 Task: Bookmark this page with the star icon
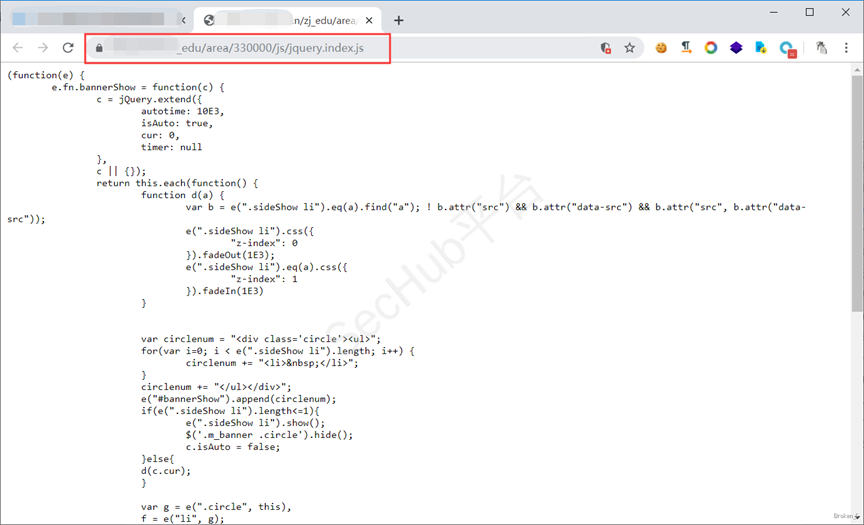[630, 48]
